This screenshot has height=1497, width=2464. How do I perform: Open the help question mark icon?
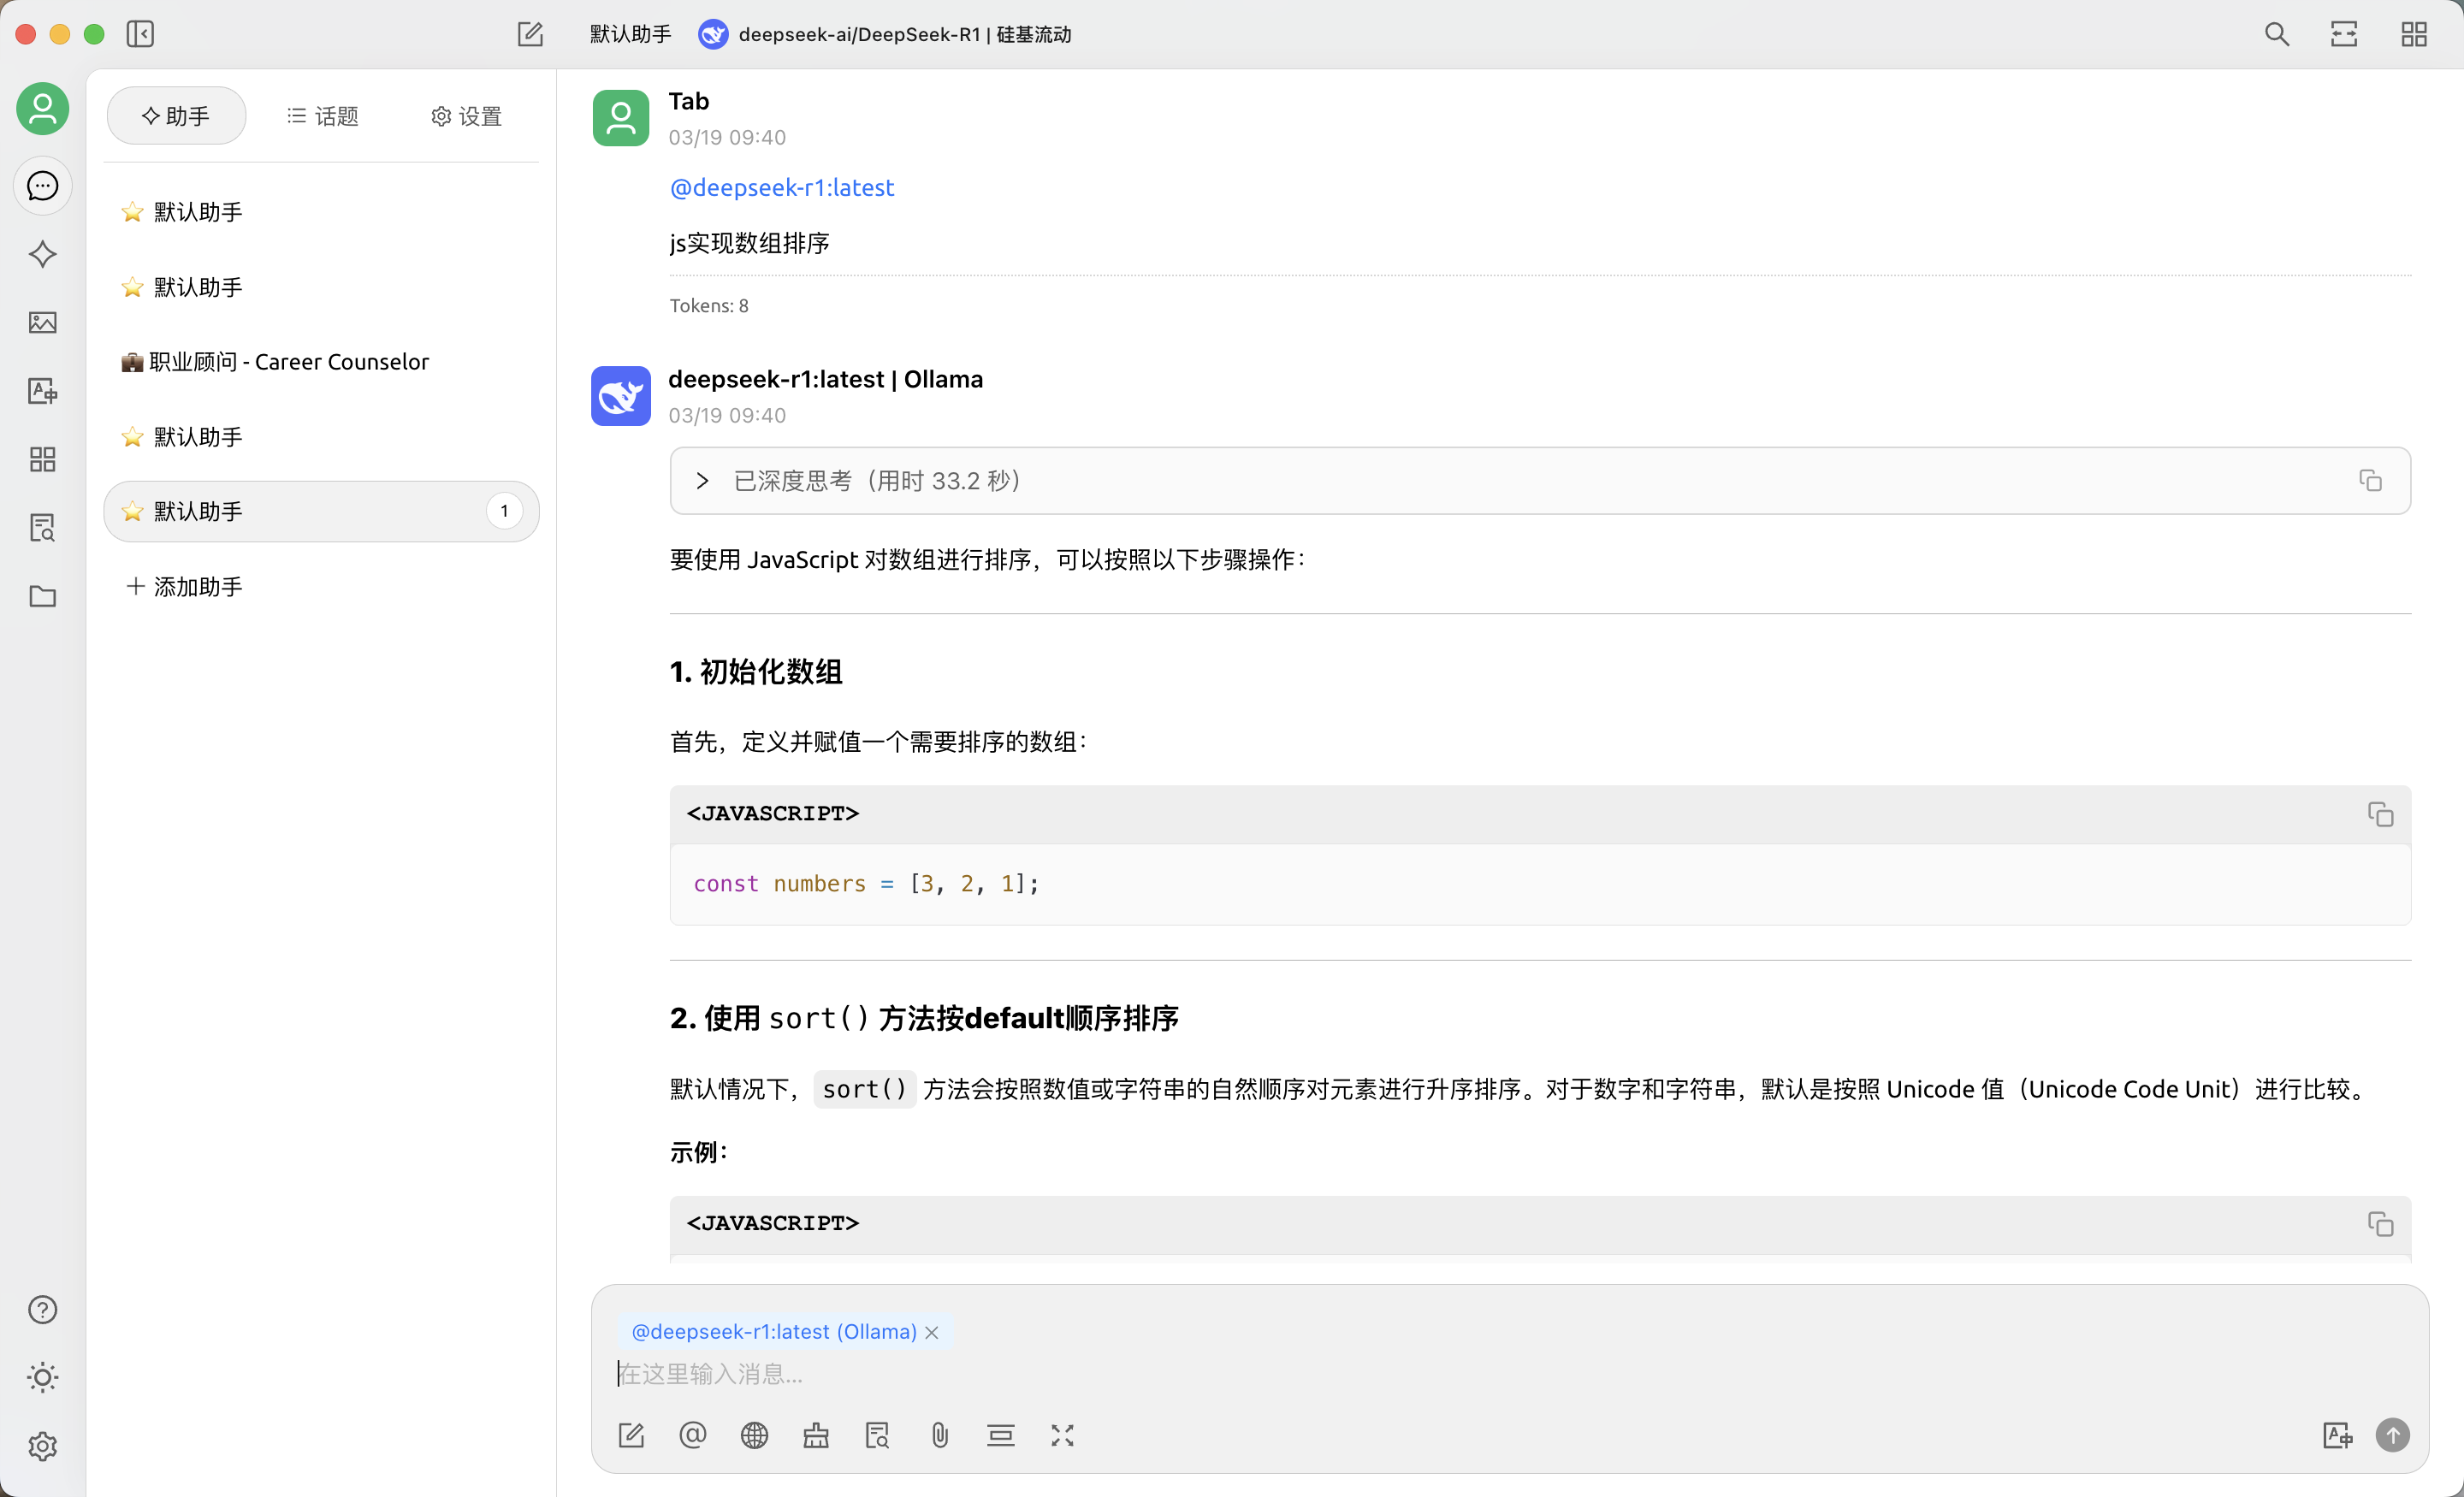43,1310
